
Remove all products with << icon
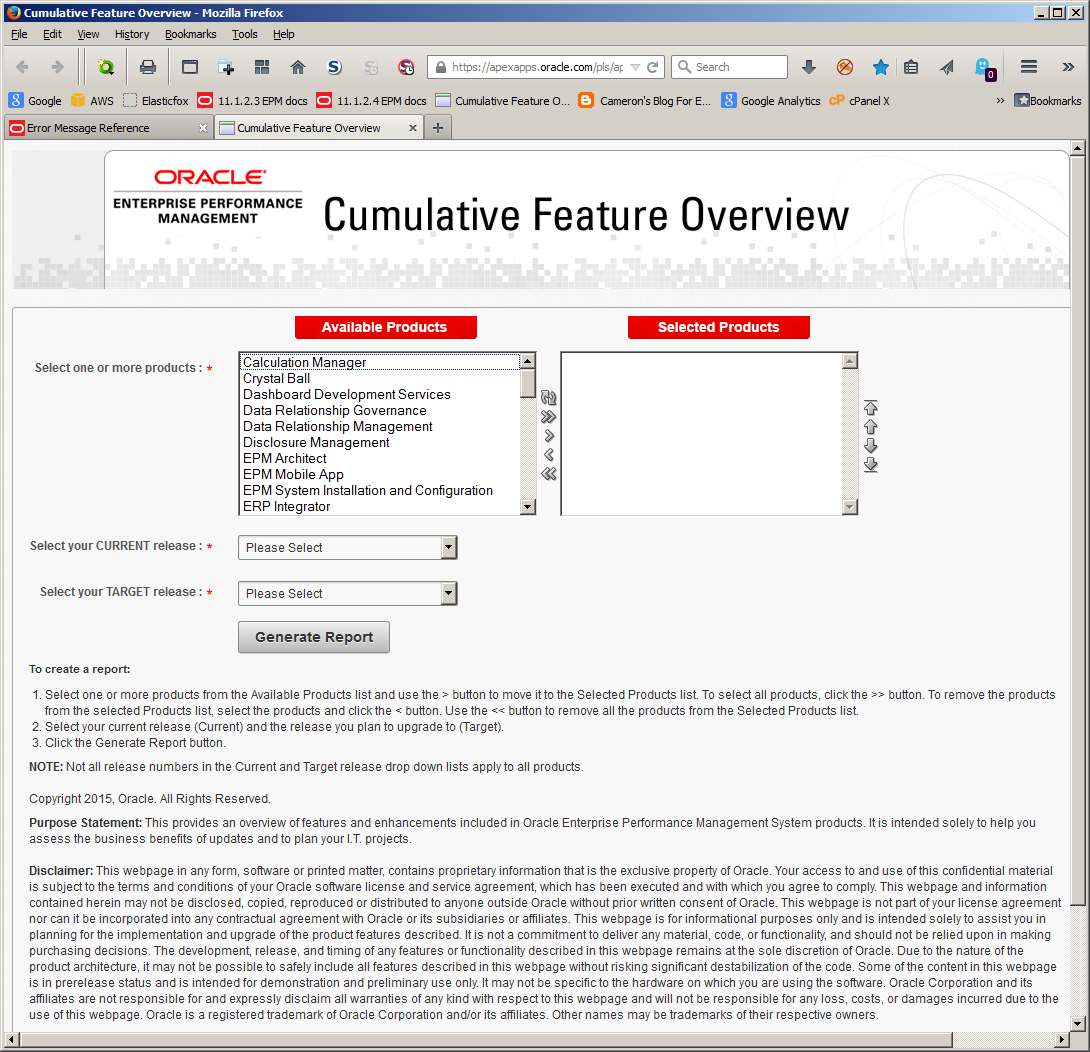point(548,474)
